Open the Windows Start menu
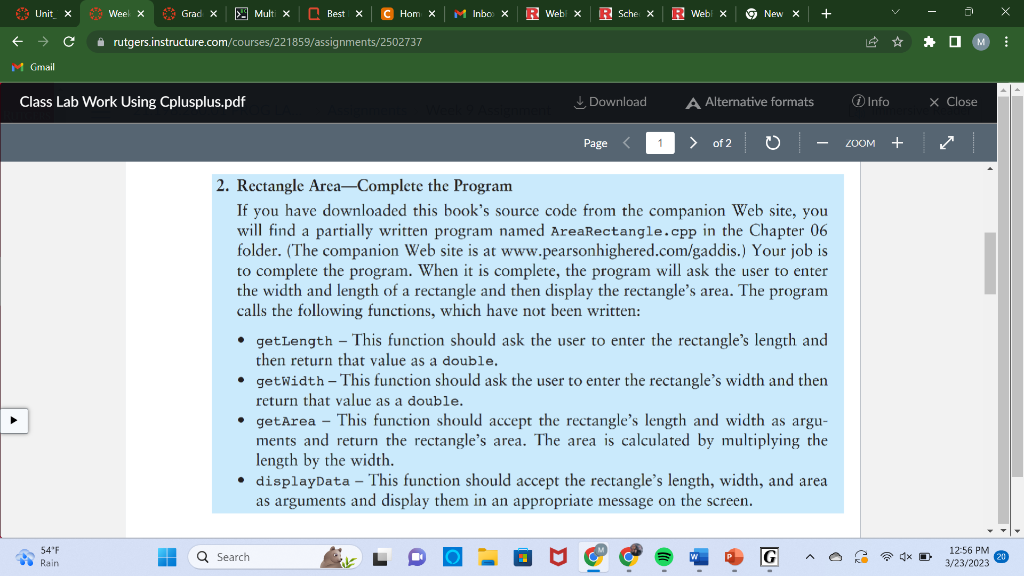1024x576 pixels. pos(167,557)
